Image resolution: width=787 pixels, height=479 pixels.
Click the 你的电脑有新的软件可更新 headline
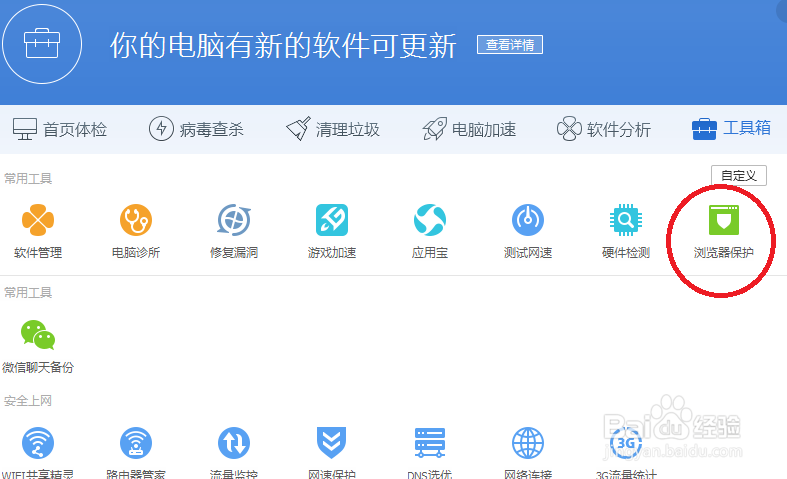pyautogui.click(x=283, y=45)
